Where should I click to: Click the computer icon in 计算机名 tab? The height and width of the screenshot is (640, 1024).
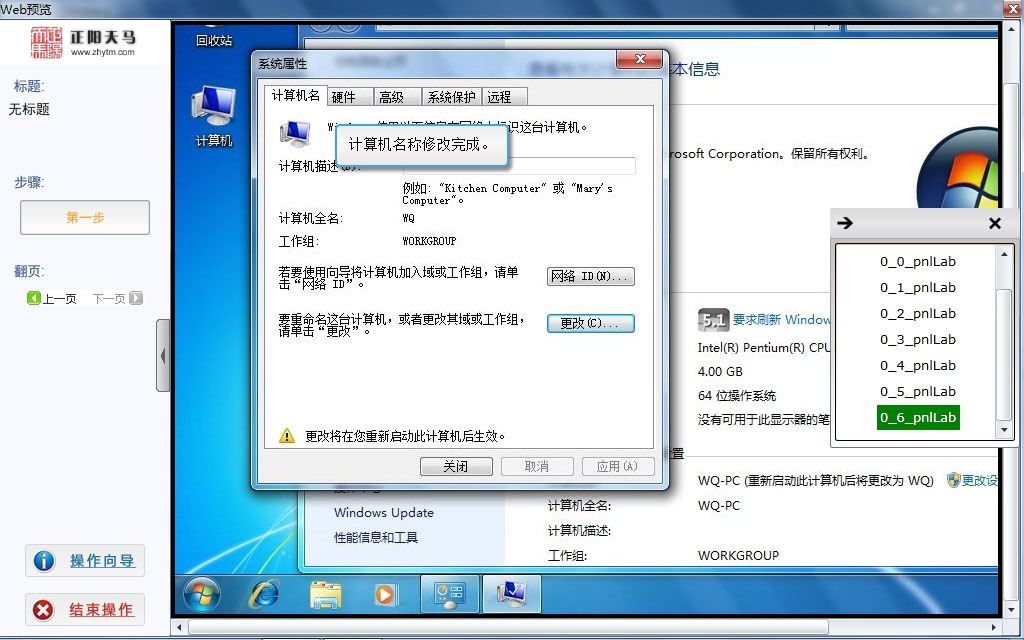coord(295,133)
